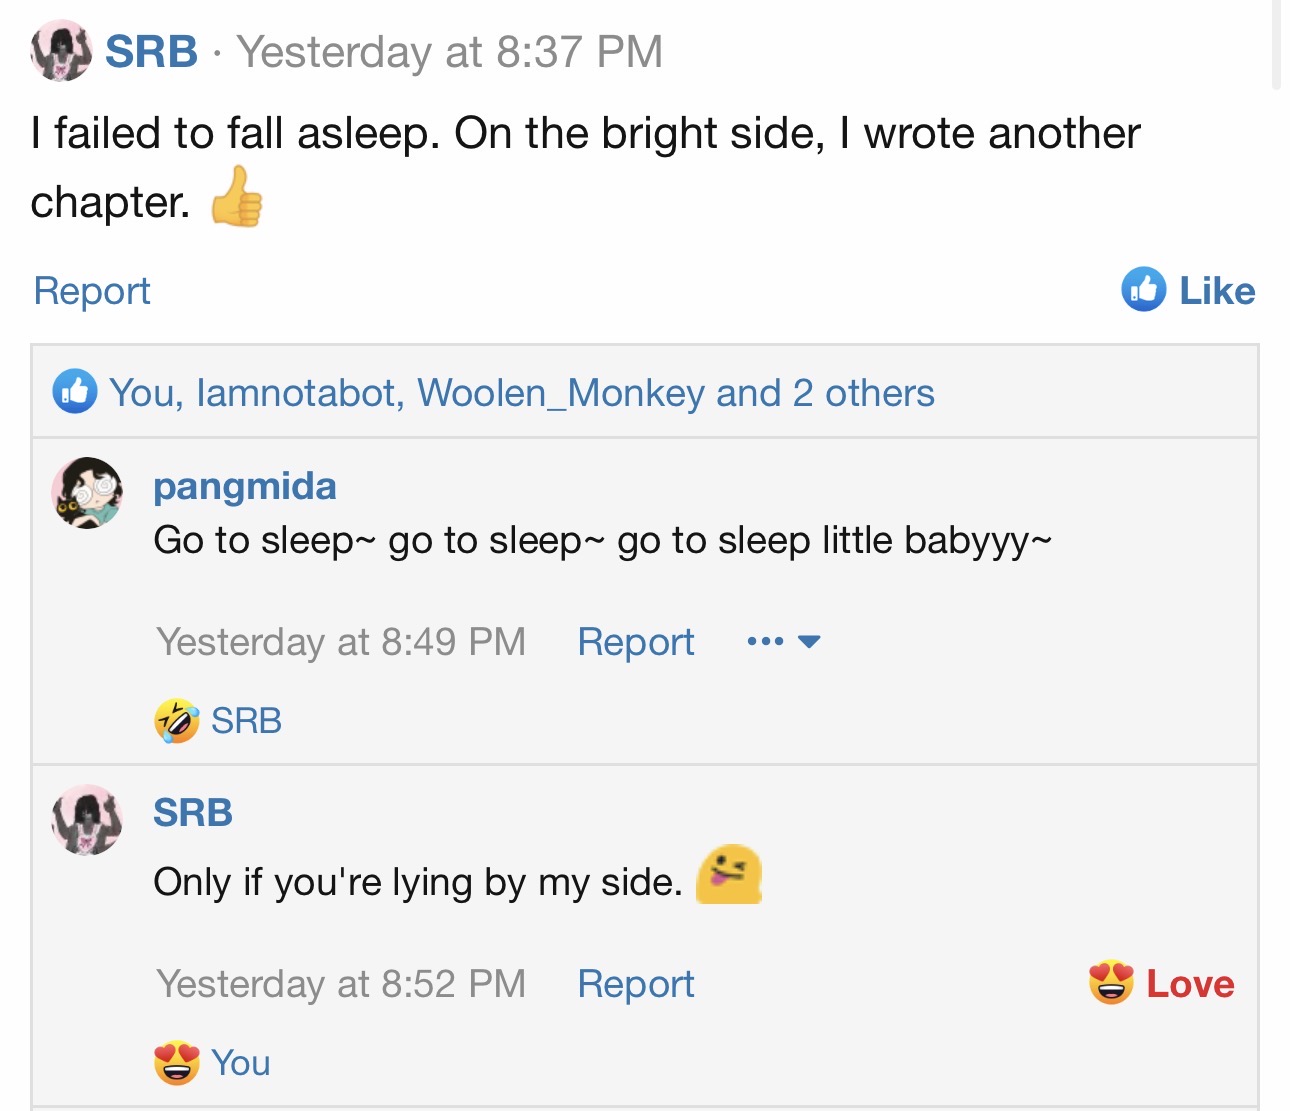
Task: Click SRB's avatar in the reply comment
Action: [87, 820]
